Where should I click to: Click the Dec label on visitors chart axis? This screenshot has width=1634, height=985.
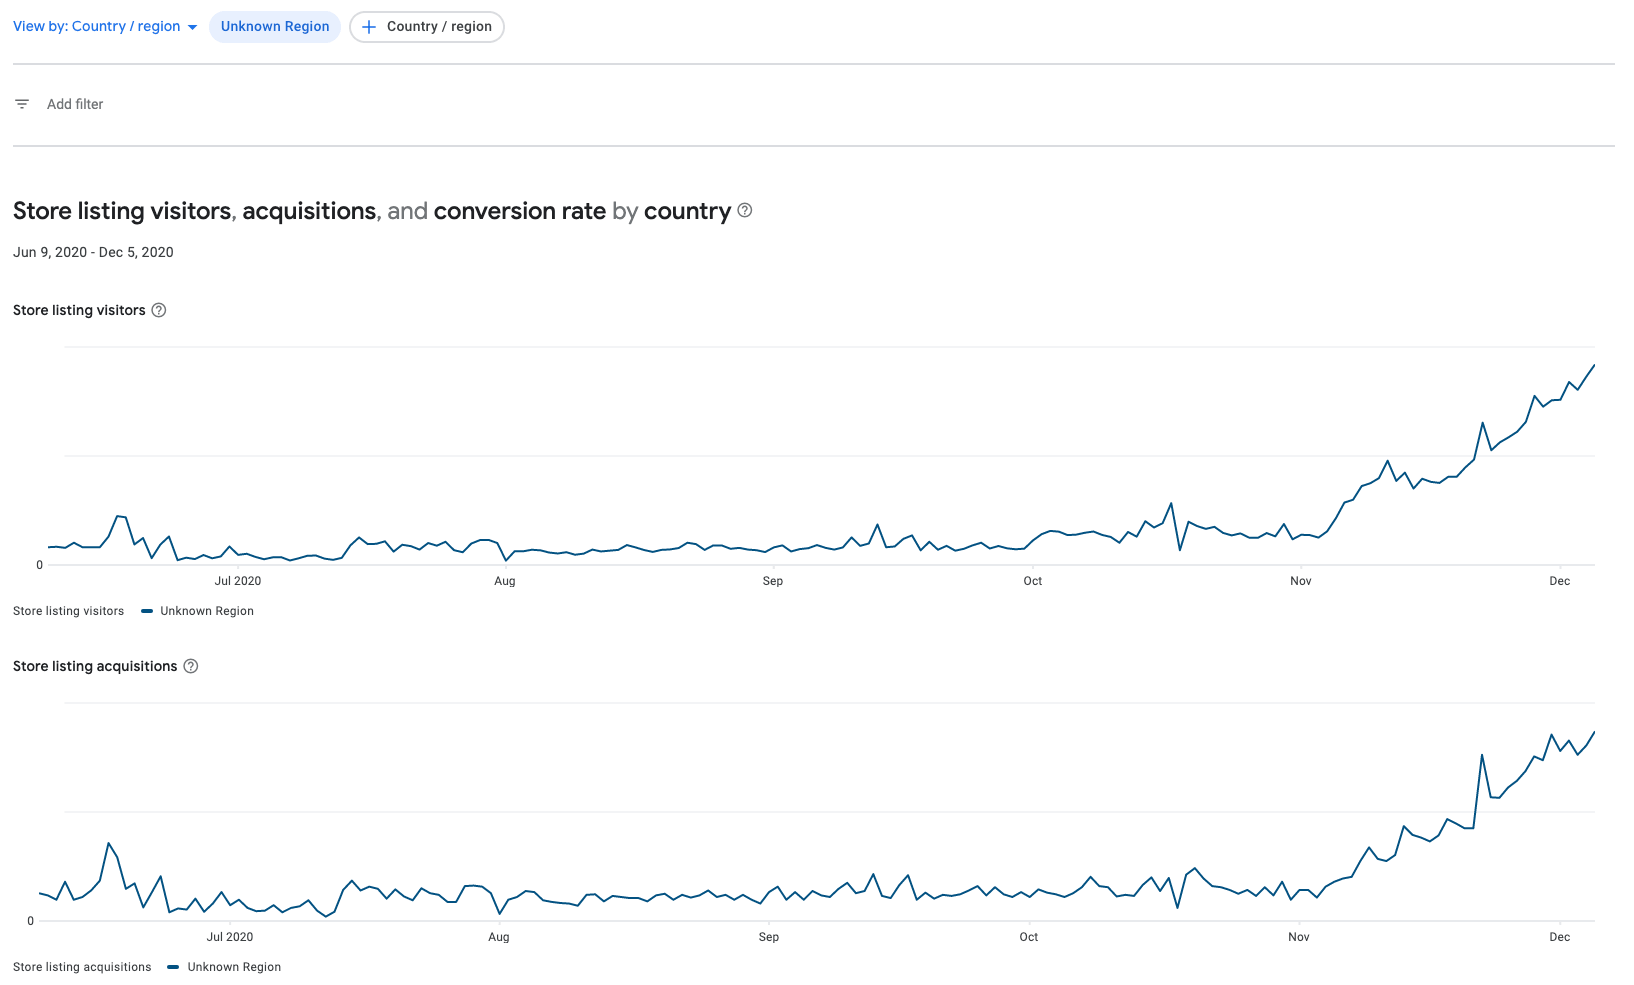pos(1560,581)
